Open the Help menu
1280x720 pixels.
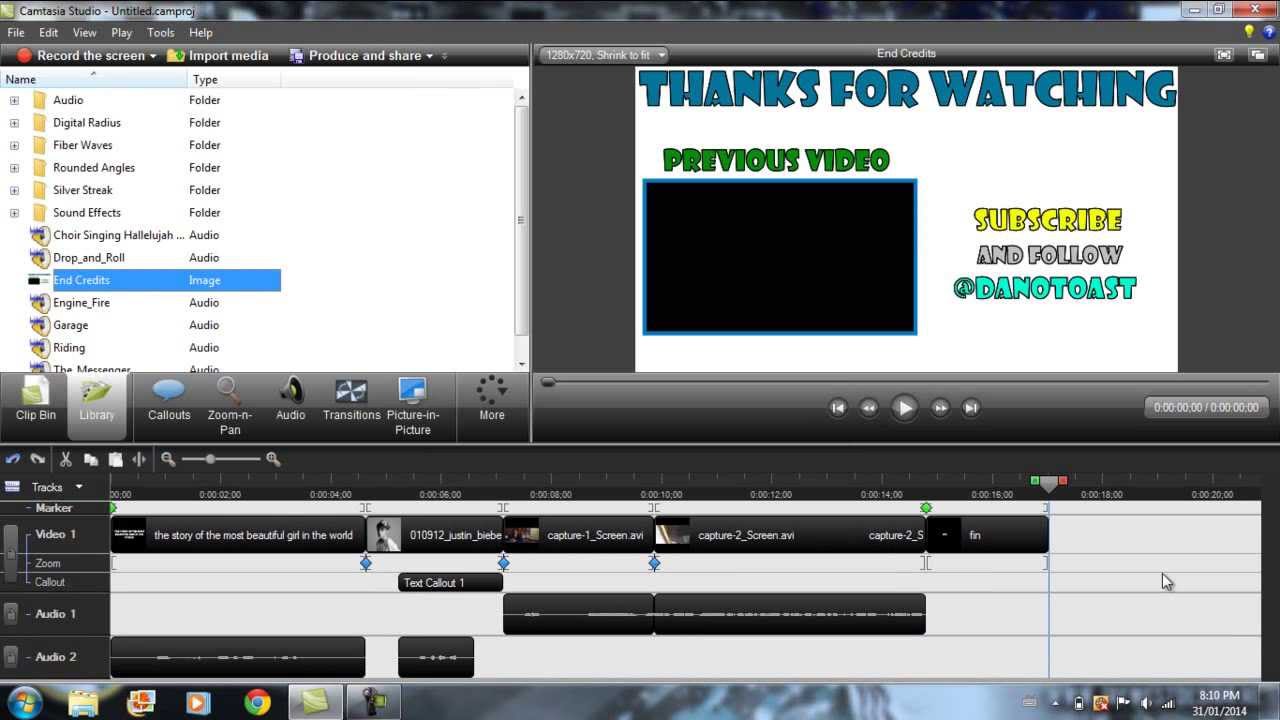click(x=201, y=33)
